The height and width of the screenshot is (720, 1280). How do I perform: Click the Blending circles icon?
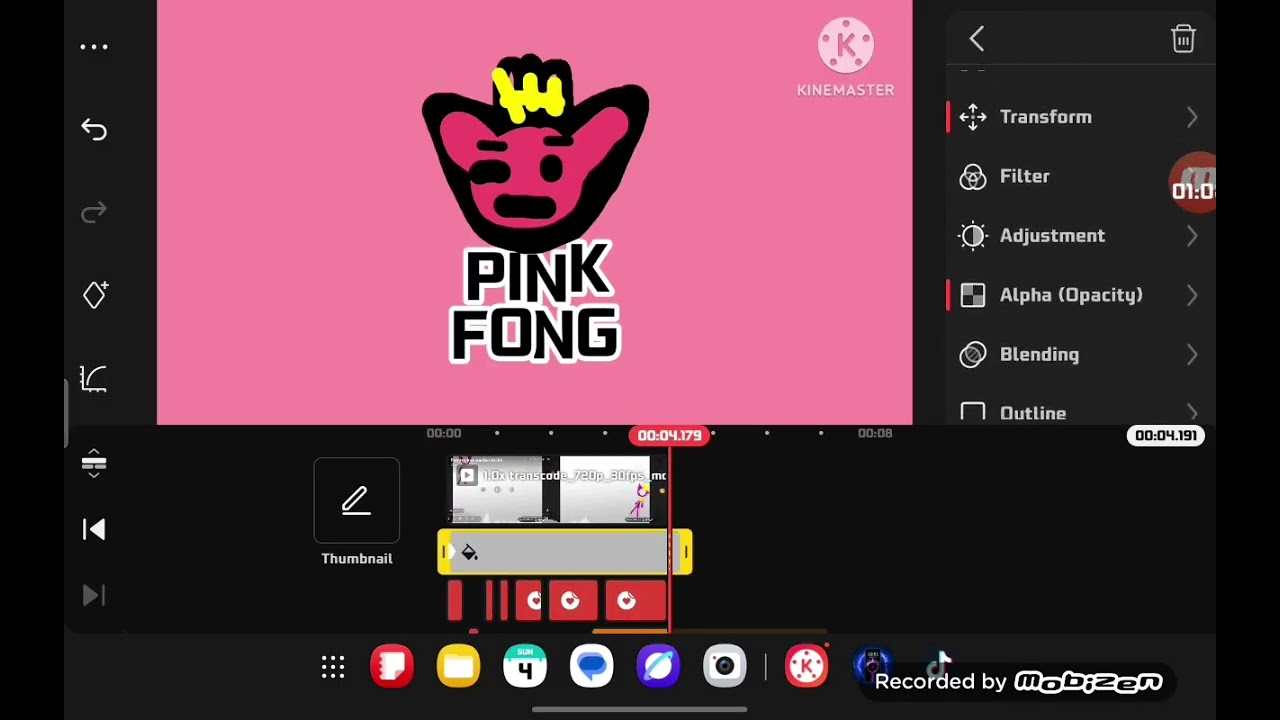pyautogui.click(x=973, y=355)
